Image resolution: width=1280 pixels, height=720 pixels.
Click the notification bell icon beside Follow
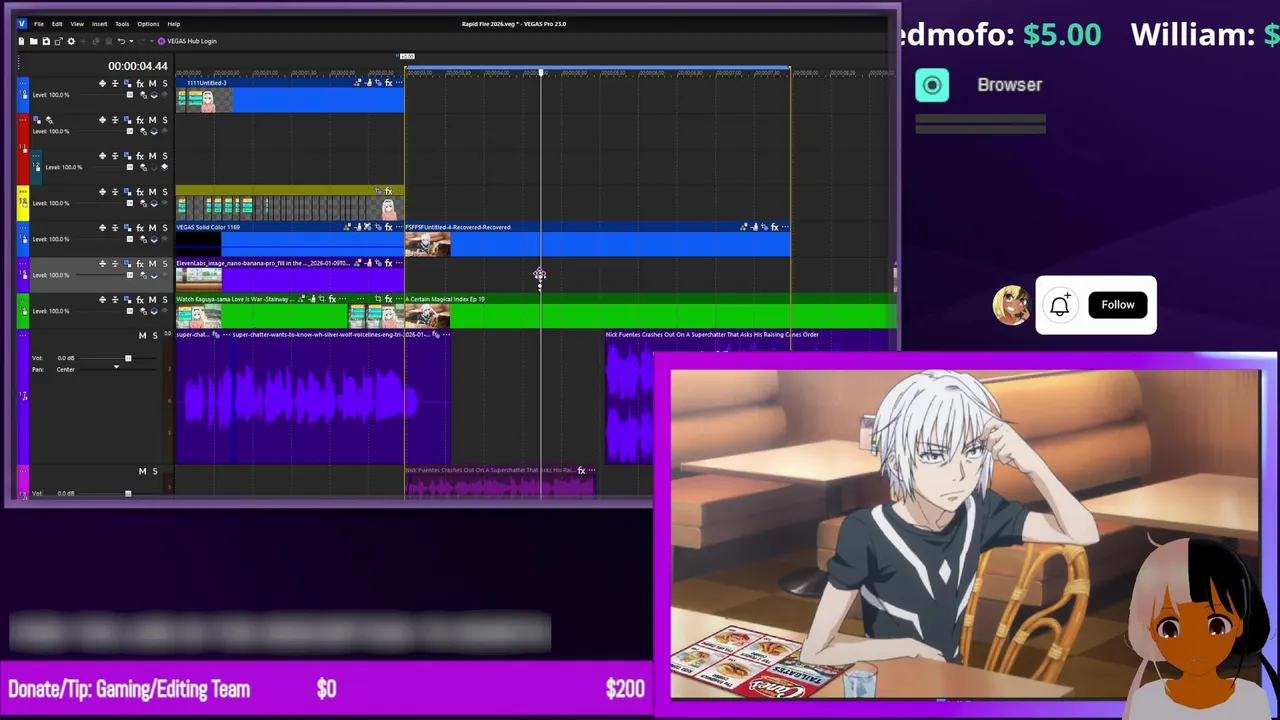pyautogui.click(x=1060, y=305)
